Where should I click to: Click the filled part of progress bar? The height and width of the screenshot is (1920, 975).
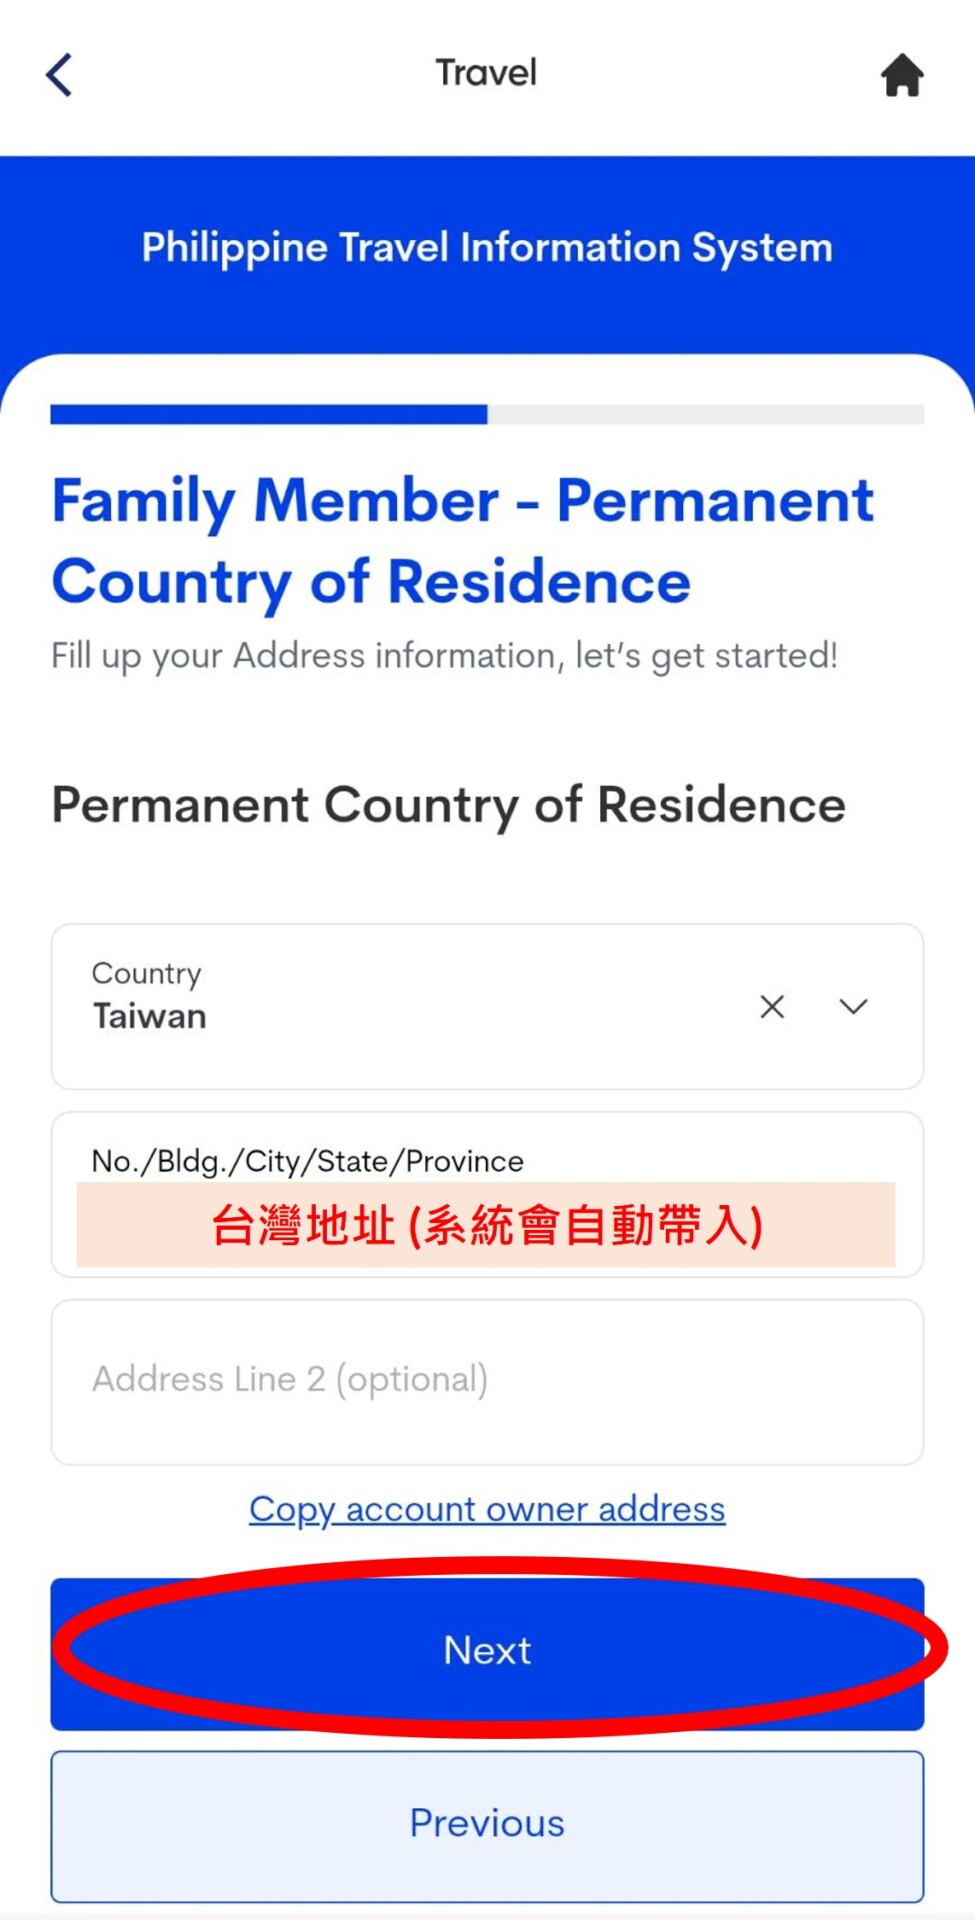pos(268,415)
